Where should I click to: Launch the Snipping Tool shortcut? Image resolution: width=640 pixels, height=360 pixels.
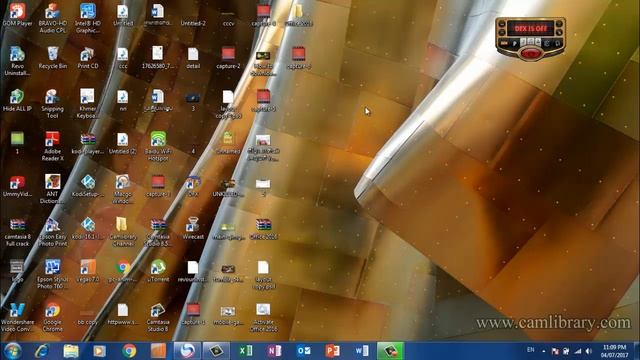click(x=53, y=104)
